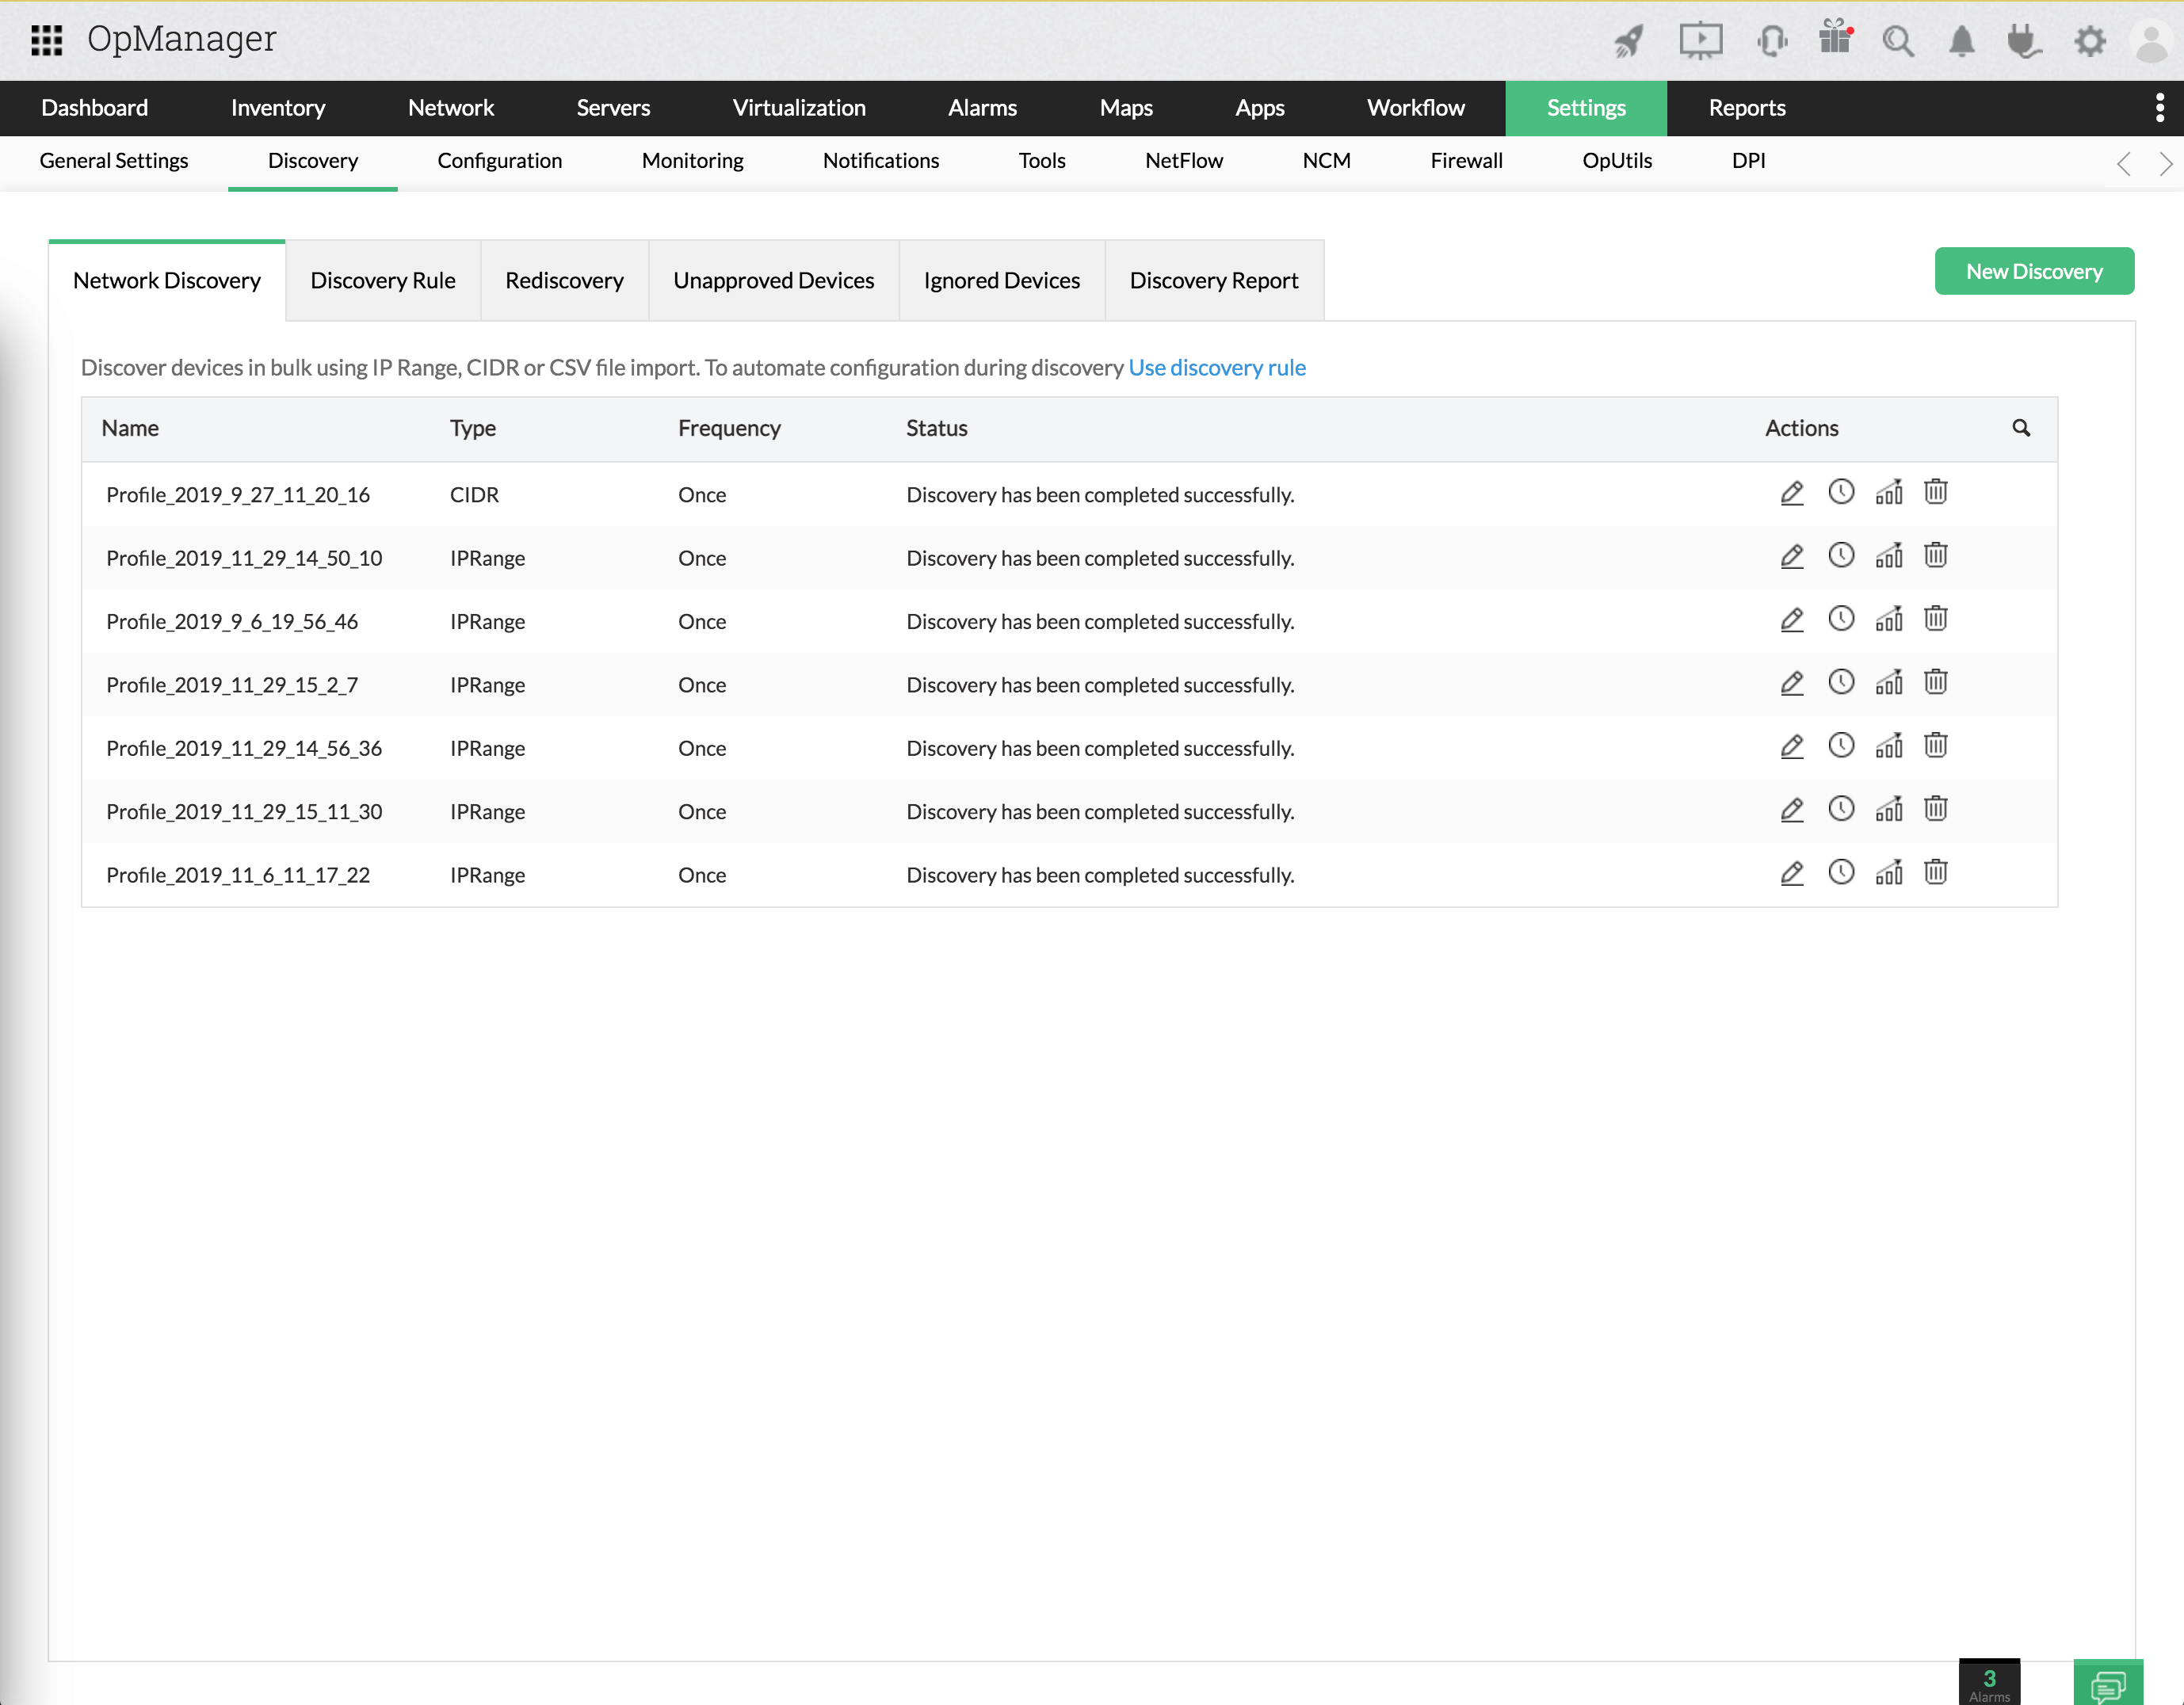2184x1705 pixels.
Task: Delete the Profile_2019_11_6_11_17_22 discovery profile
Action: 1935,873
